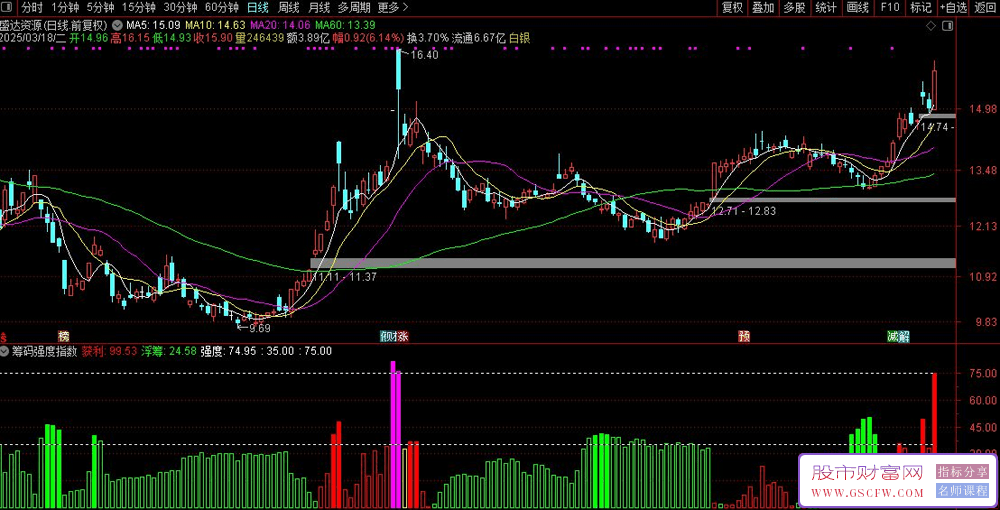Screen dimensions: 1000x510
Task: Open the indicator dropdown beside 盛达资源 title
Action: [117, 25]
